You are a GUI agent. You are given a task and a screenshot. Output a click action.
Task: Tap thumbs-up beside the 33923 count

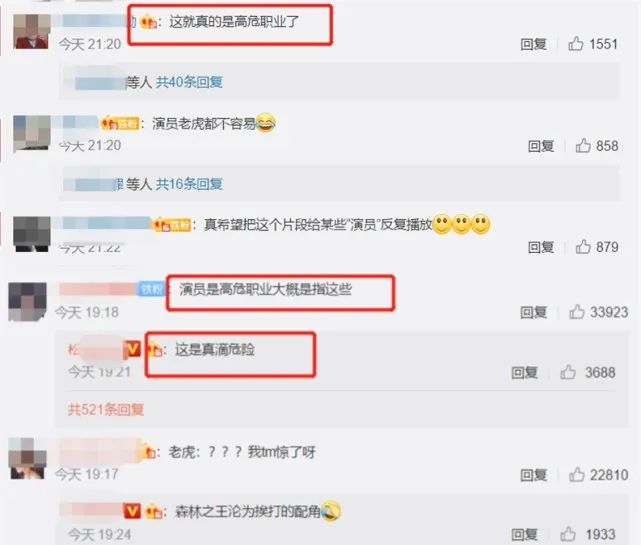tap(576, 312)
